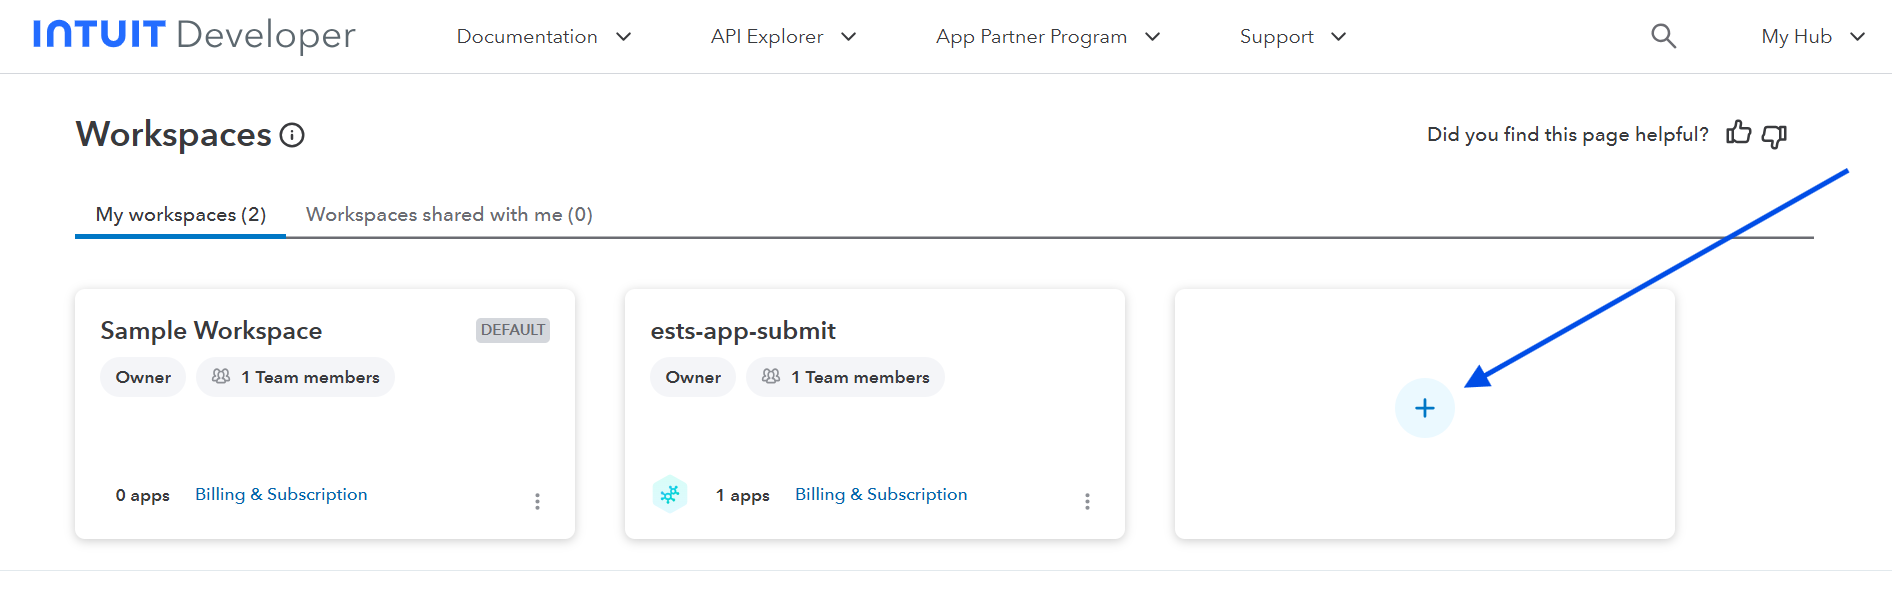Click the thumbs down icon

1774,135
